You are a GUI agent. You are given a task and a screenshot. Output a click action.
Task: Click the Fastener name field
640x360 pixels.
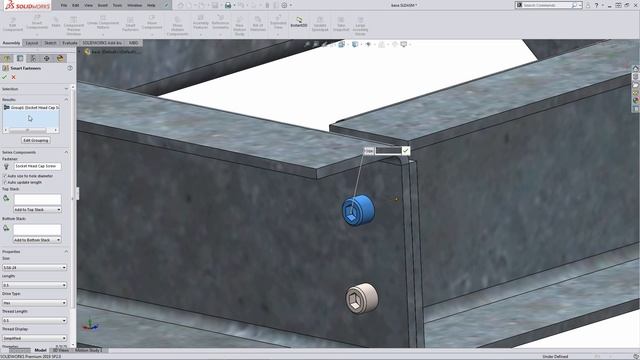(38, 166)
